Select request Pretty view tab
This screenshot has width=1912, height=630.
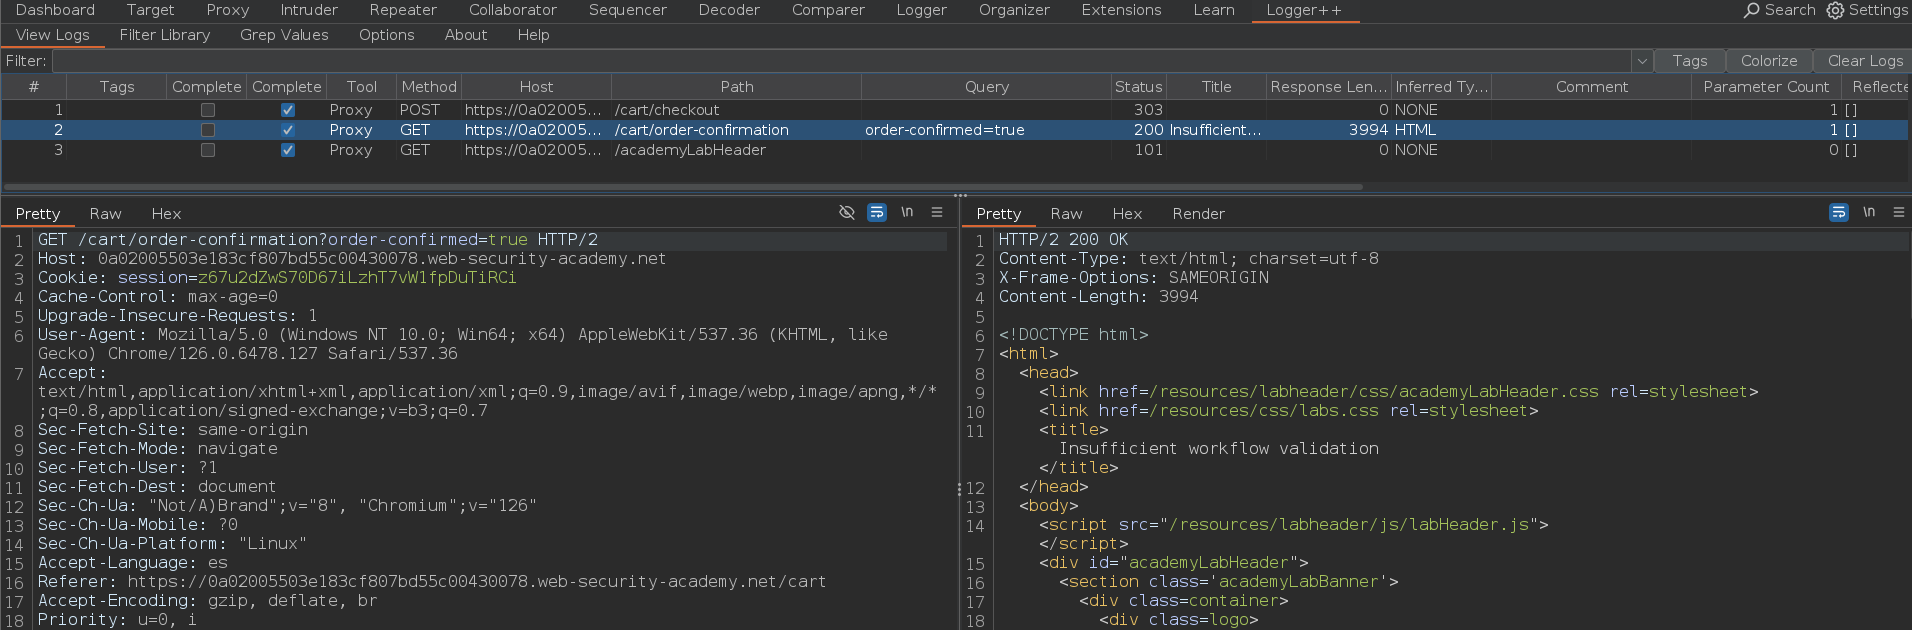point(38,213)
